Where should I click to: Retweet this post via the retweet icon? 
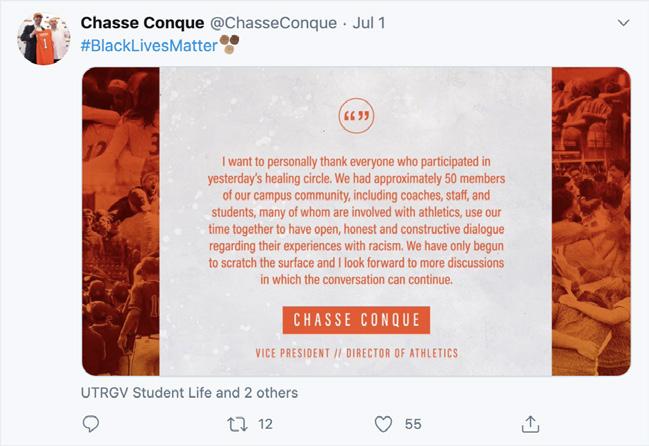pyautogui.click(x=238, y=424)
